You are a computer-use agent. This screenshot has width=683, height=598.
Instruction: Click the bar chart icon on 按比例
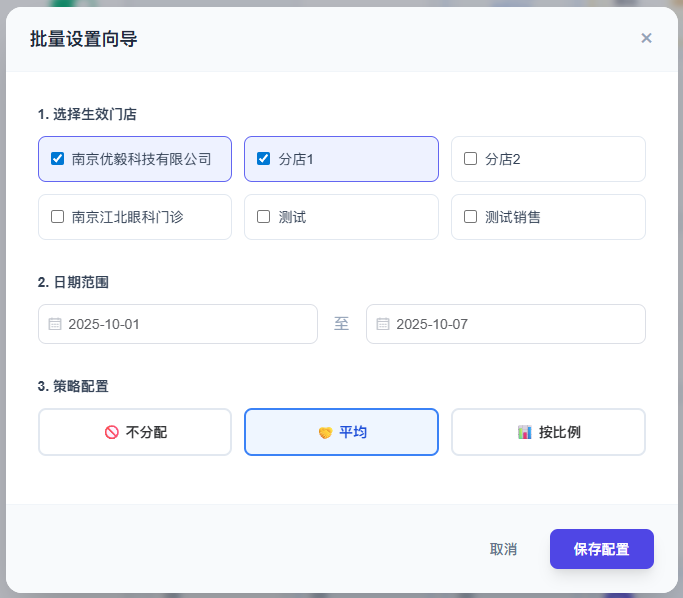coord(525,432)
